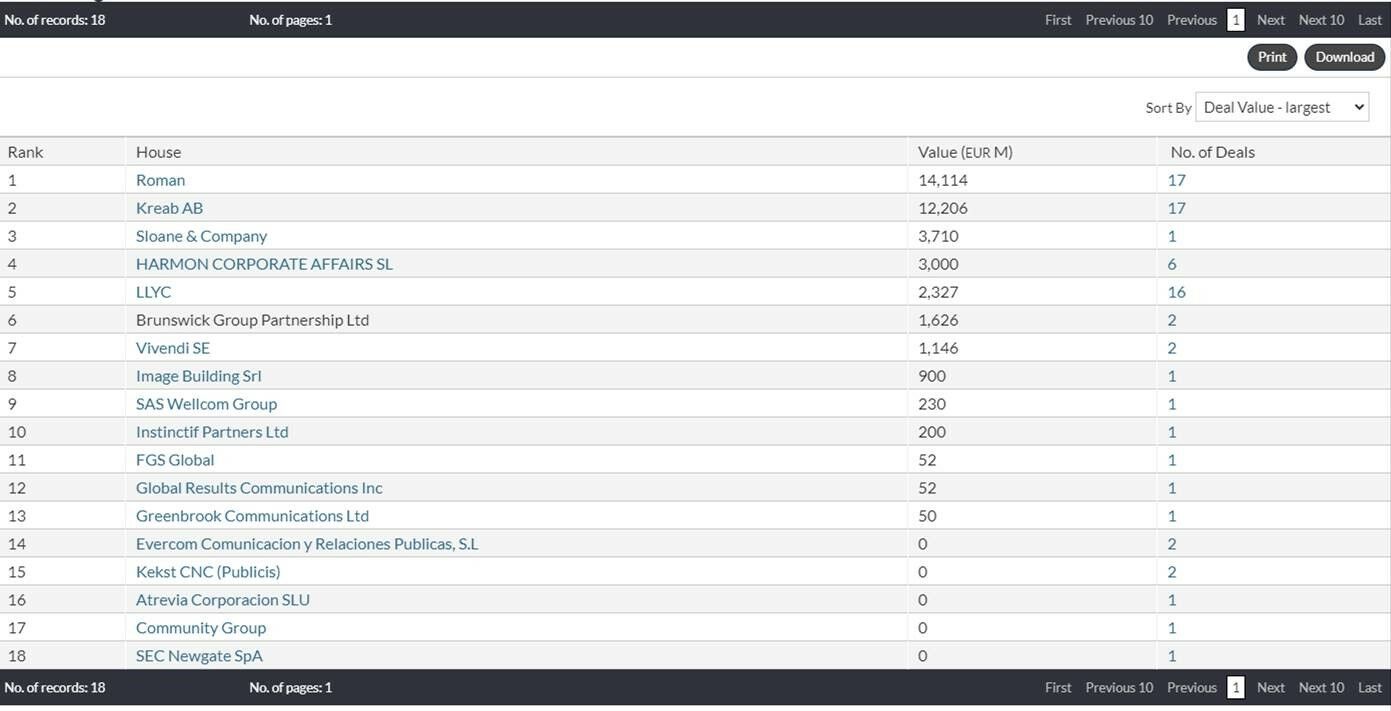Open SEC Newgate SpA link
The image size is (1391, 711).
[199, 656]
